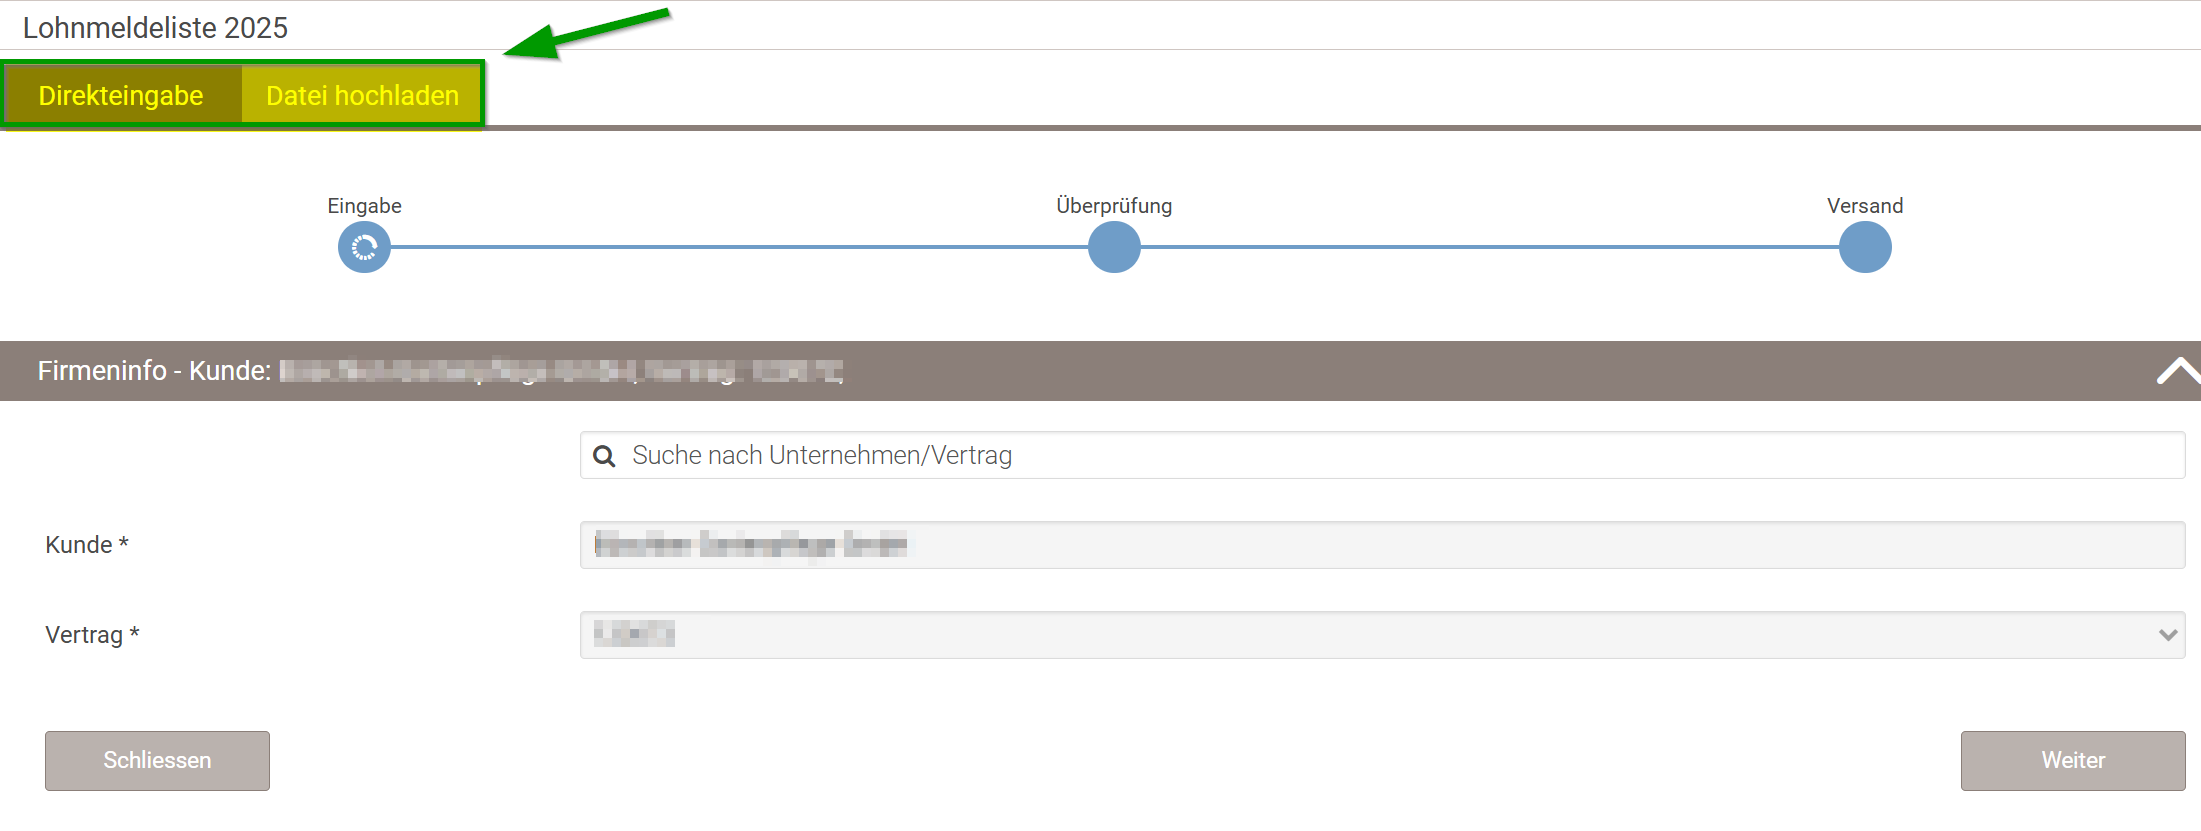Focus the Suche nach Unternehmen/Vertrag field

[x=1380, y=456]
